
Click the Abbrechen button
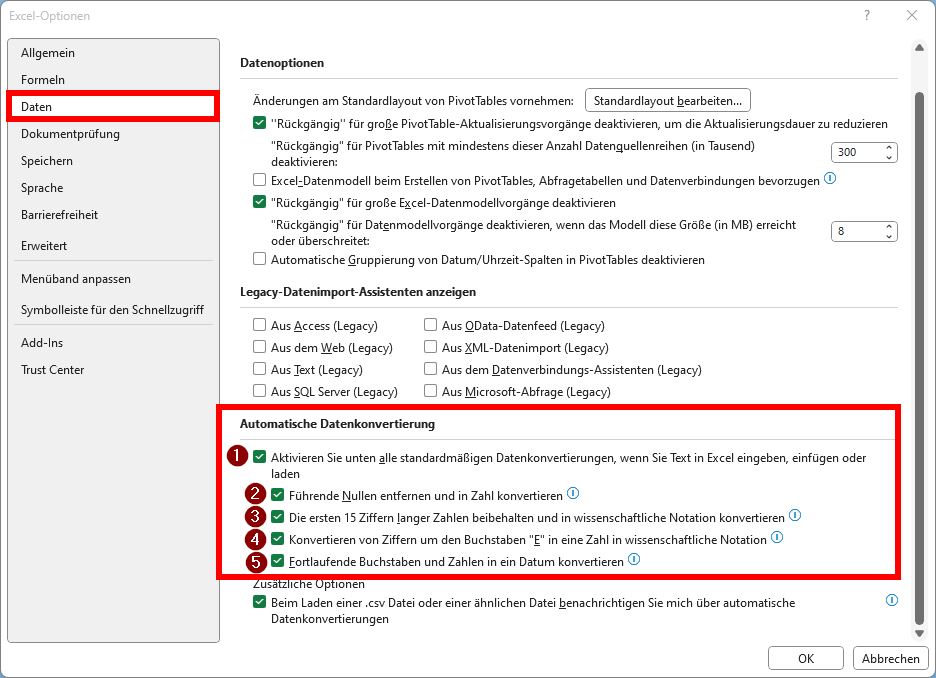pos(890,658)
